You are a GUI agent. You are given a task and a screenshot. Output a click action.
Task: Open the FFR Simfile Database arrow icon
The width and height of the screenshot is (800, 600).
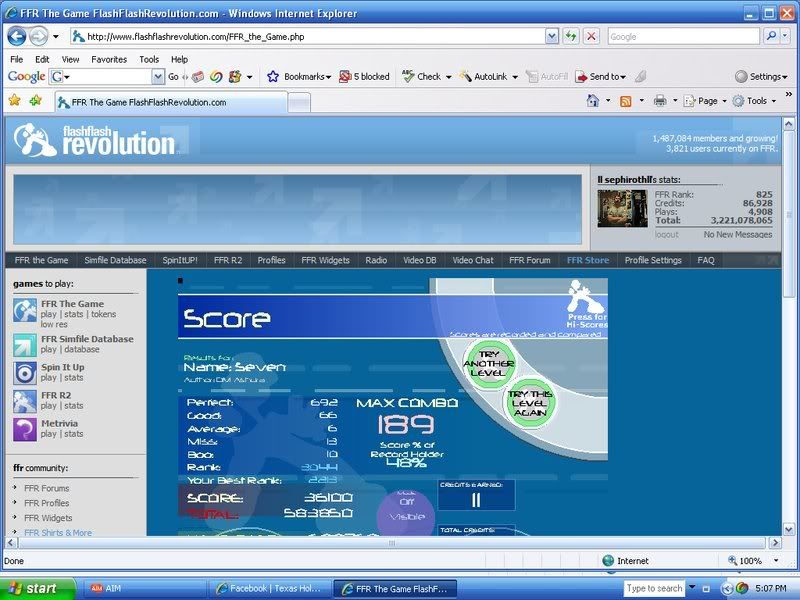(25, 345)
